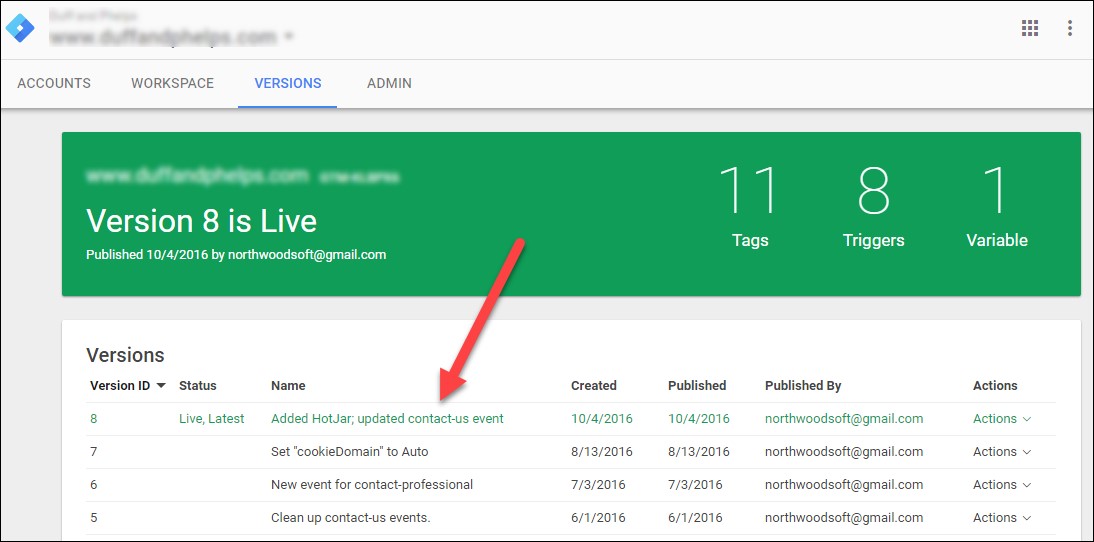The image size is (1094, 542).
Task: Click the Name column header
Action: click(288, 385)
